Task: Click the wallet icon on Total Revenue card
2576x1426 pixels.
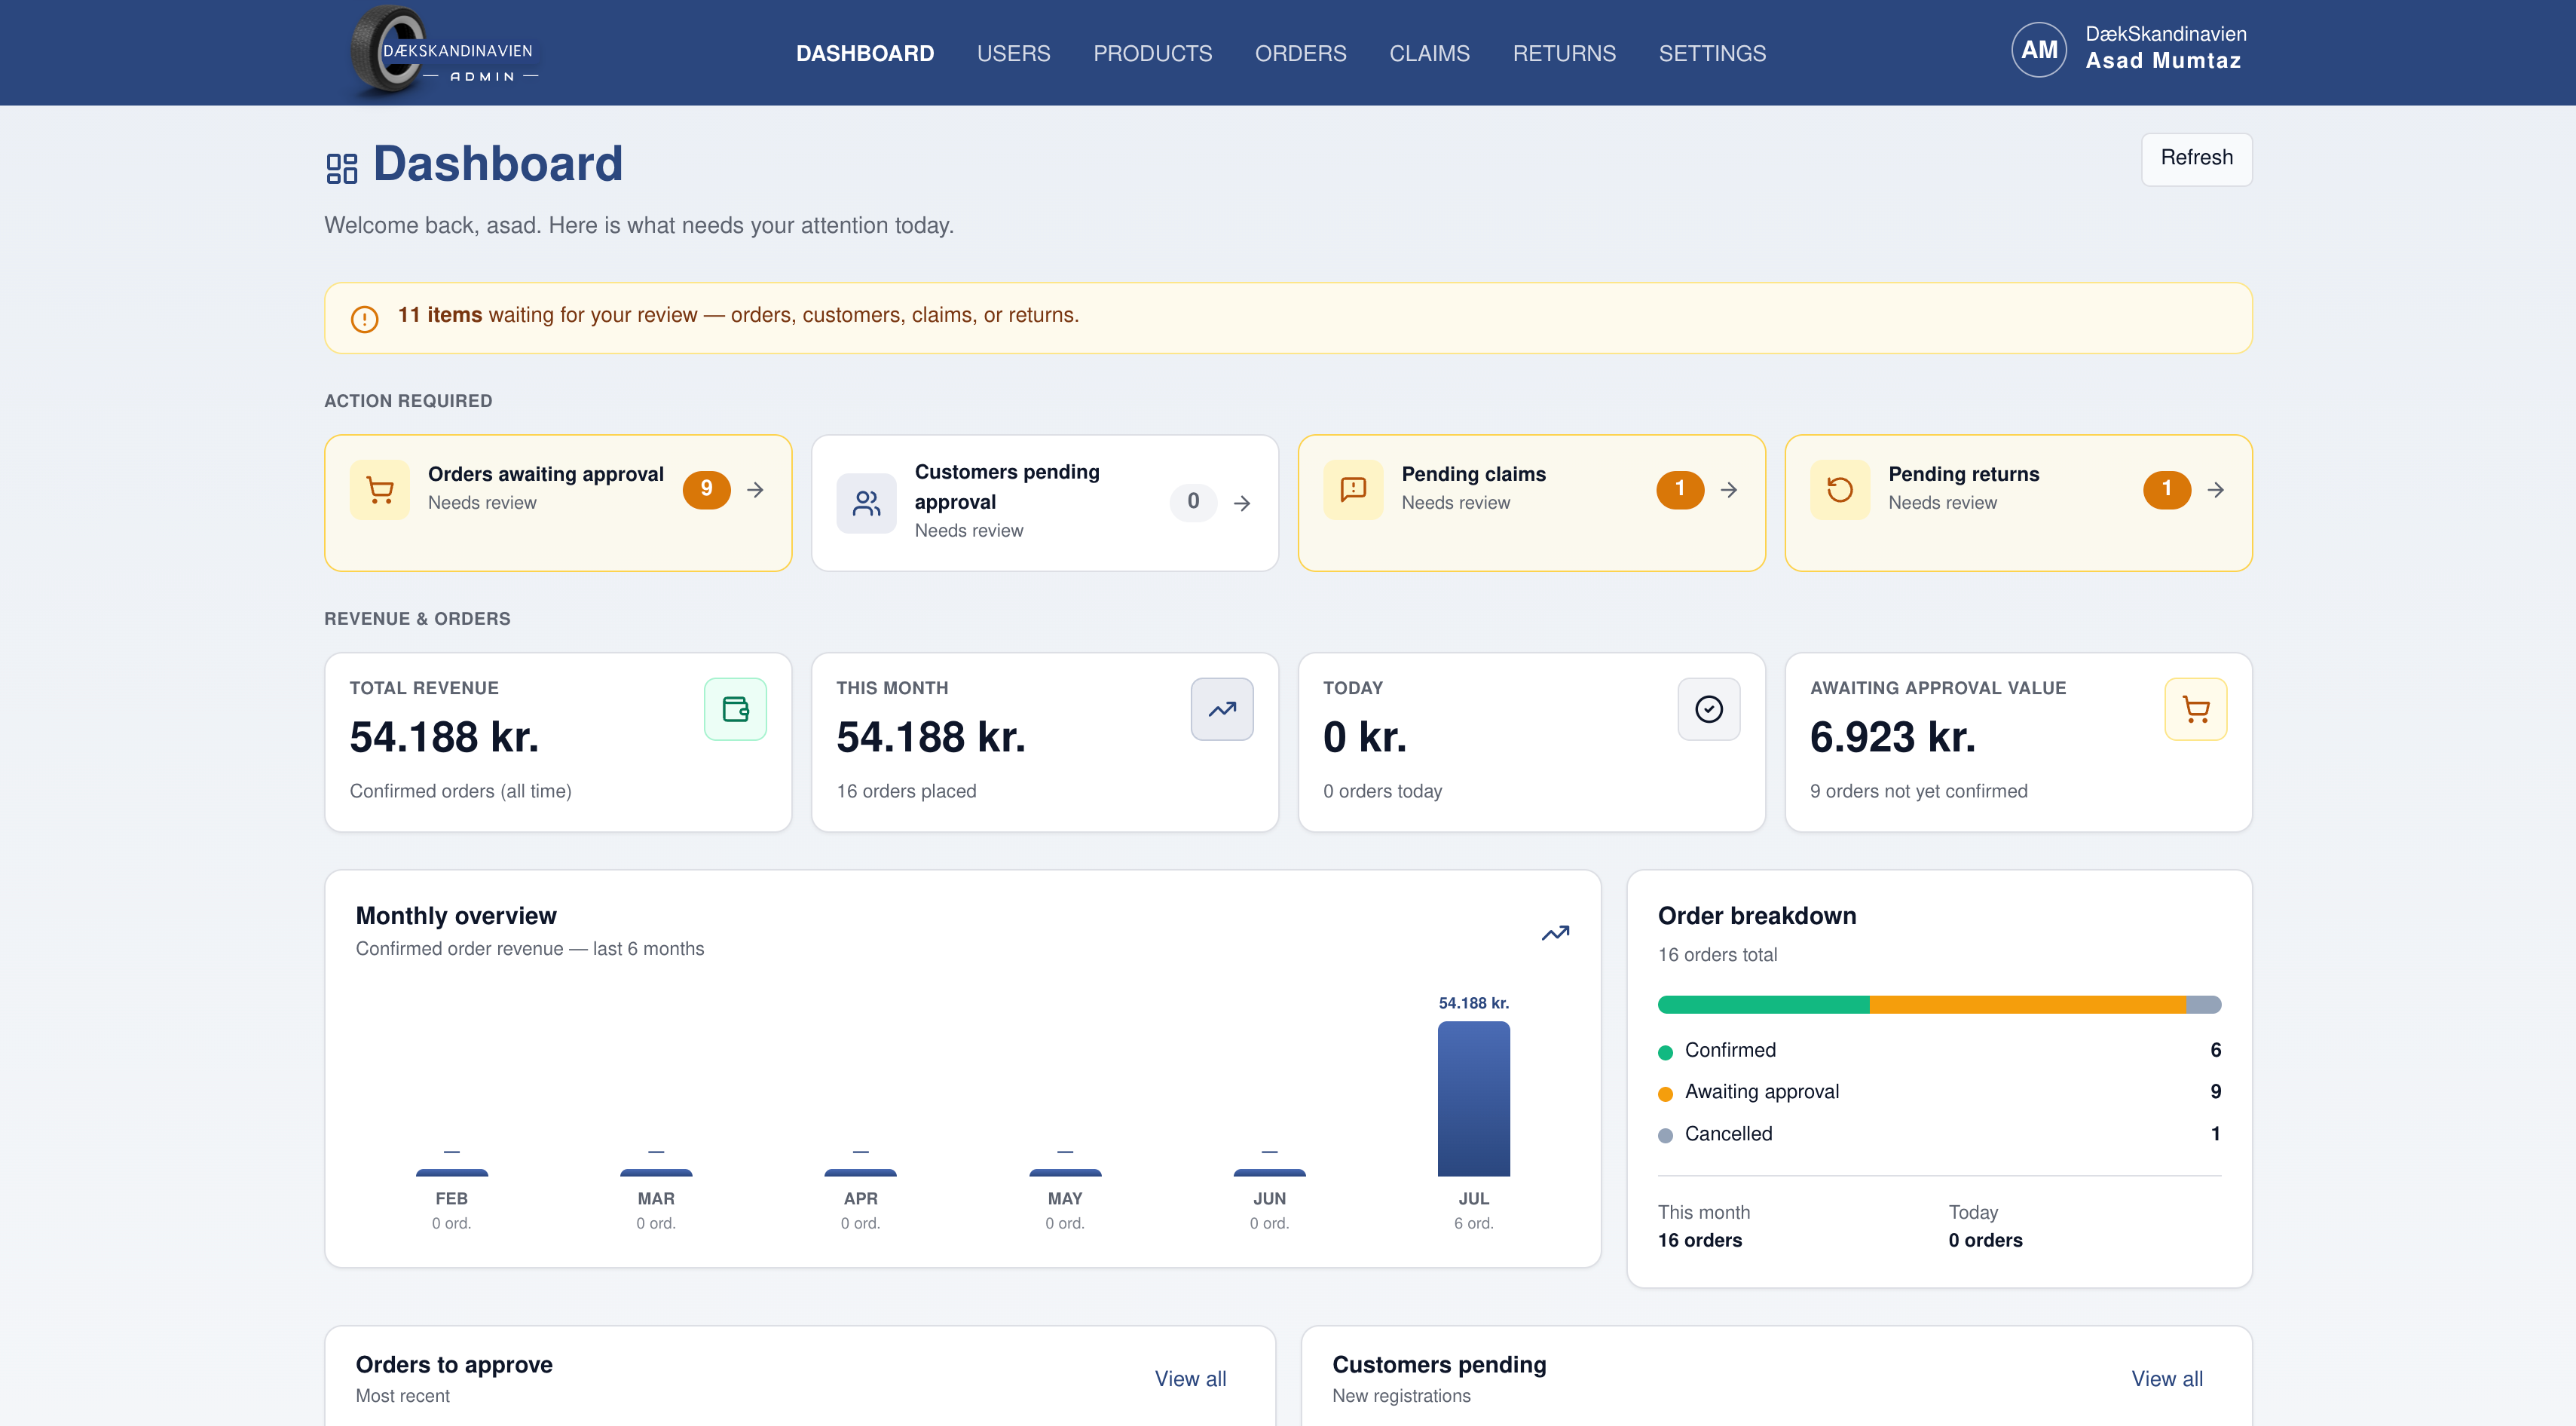Action: [x=736, y=709]
